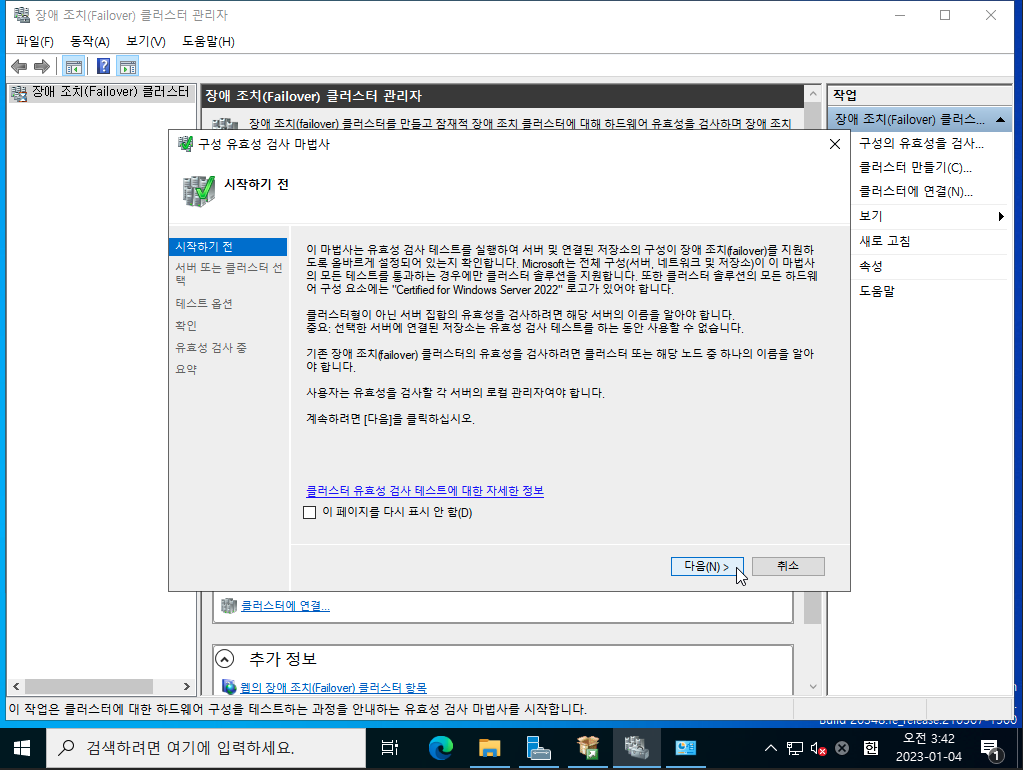
Task: Open the Windows Start menu
Action: point(22,748)
